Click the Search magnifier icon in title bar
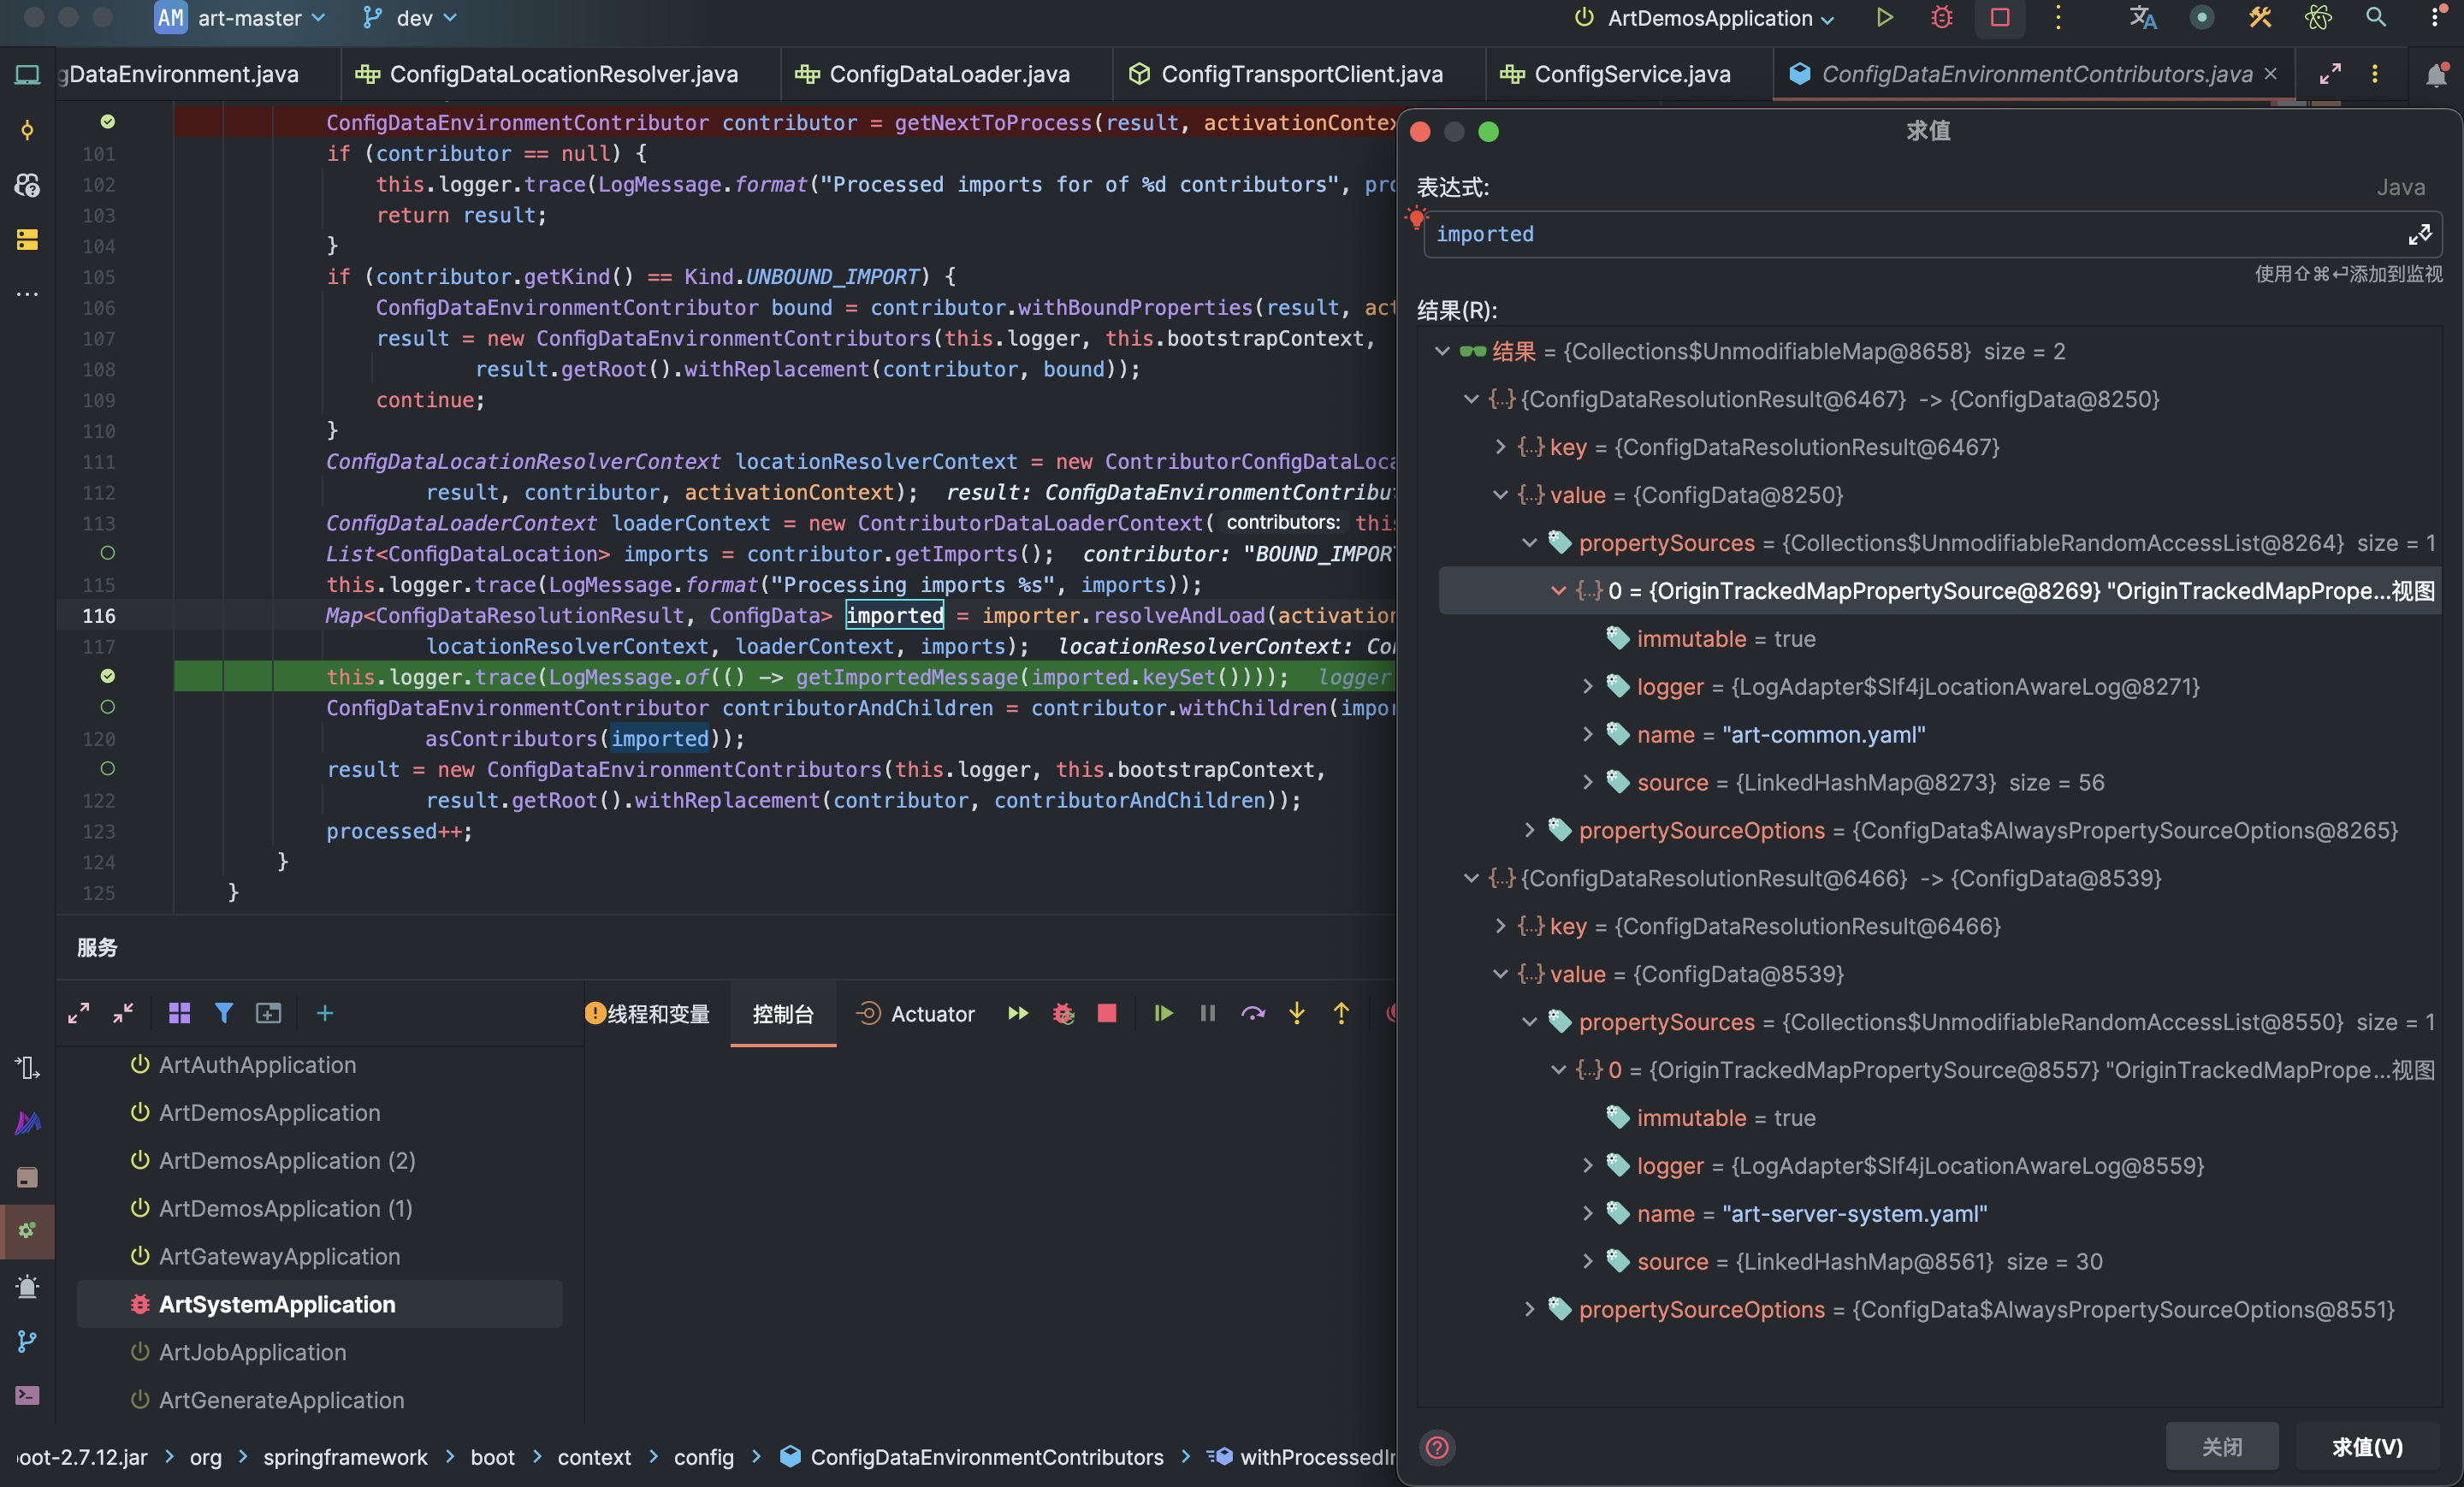2464x1487 pixels. [2375, 18]
